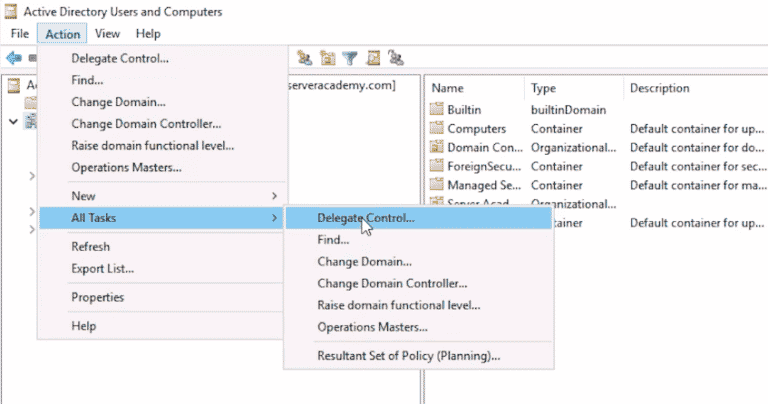Screen dimensions: 768x404
Task: Click the create new group toolbar icon
Action: [305, 58]
